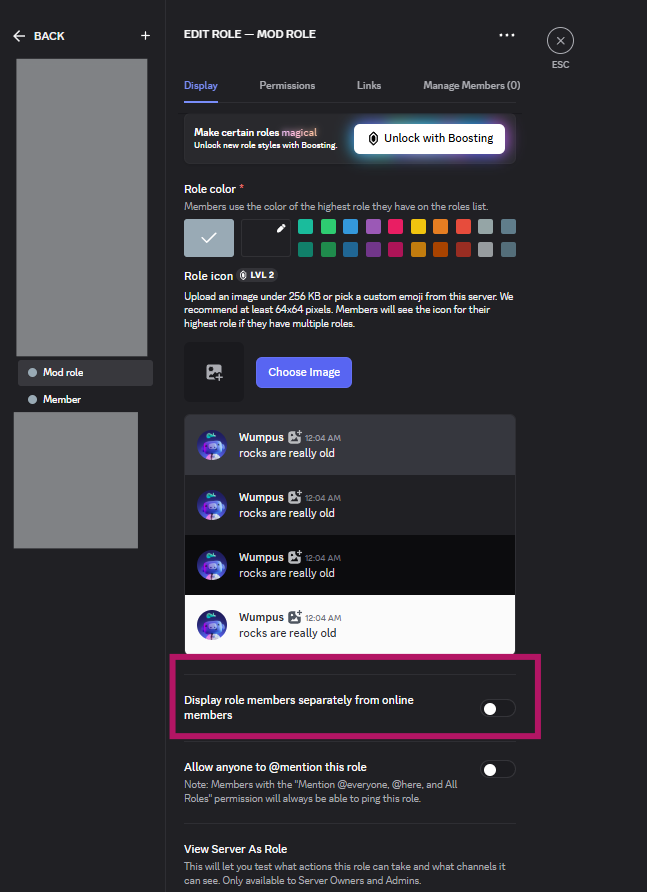
Task: Open the Manage Members (0) tab
Action: click(471, 85)
